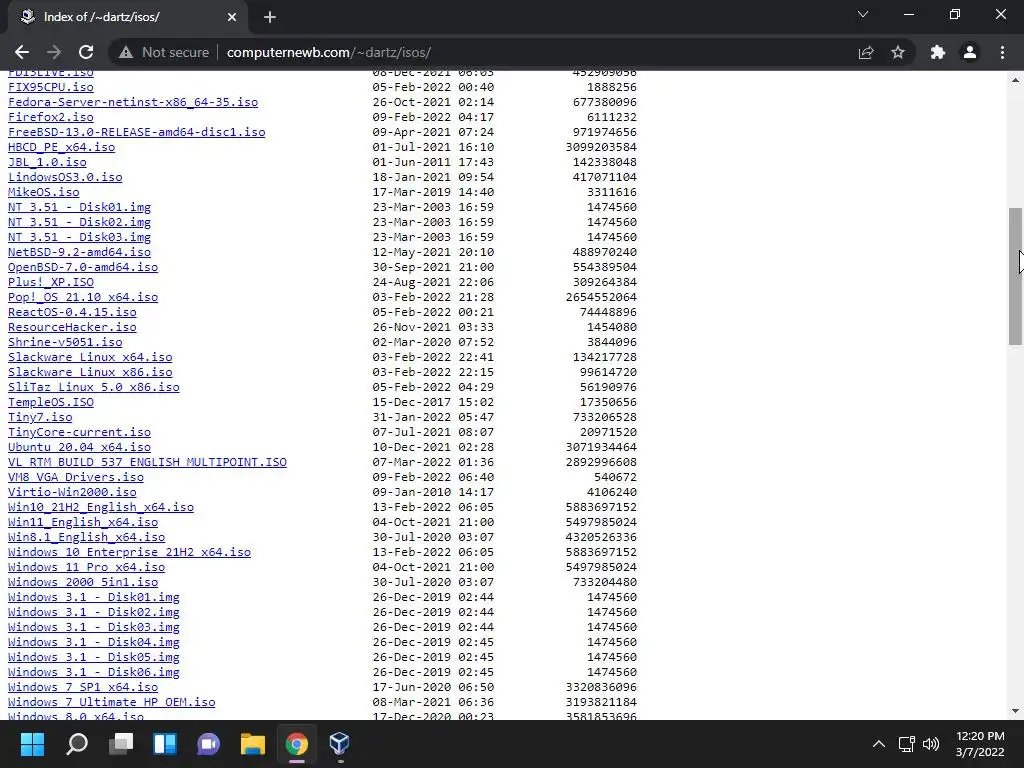Click the volume tray icon
Screen dimensions: 1024x768
coord(931,744)
